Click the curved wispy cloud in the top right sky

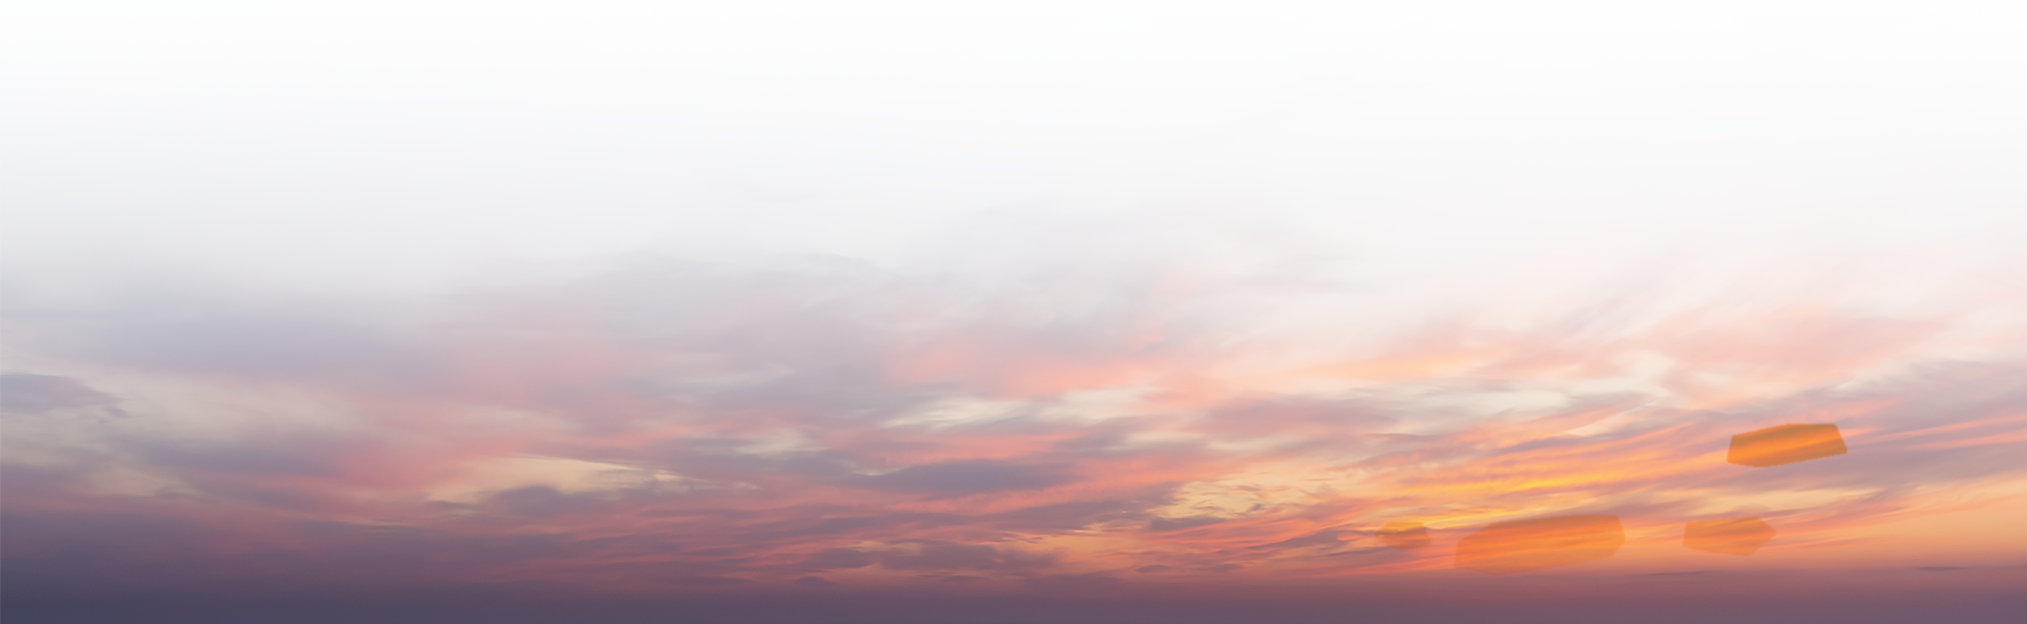[x=1318, y=76]
